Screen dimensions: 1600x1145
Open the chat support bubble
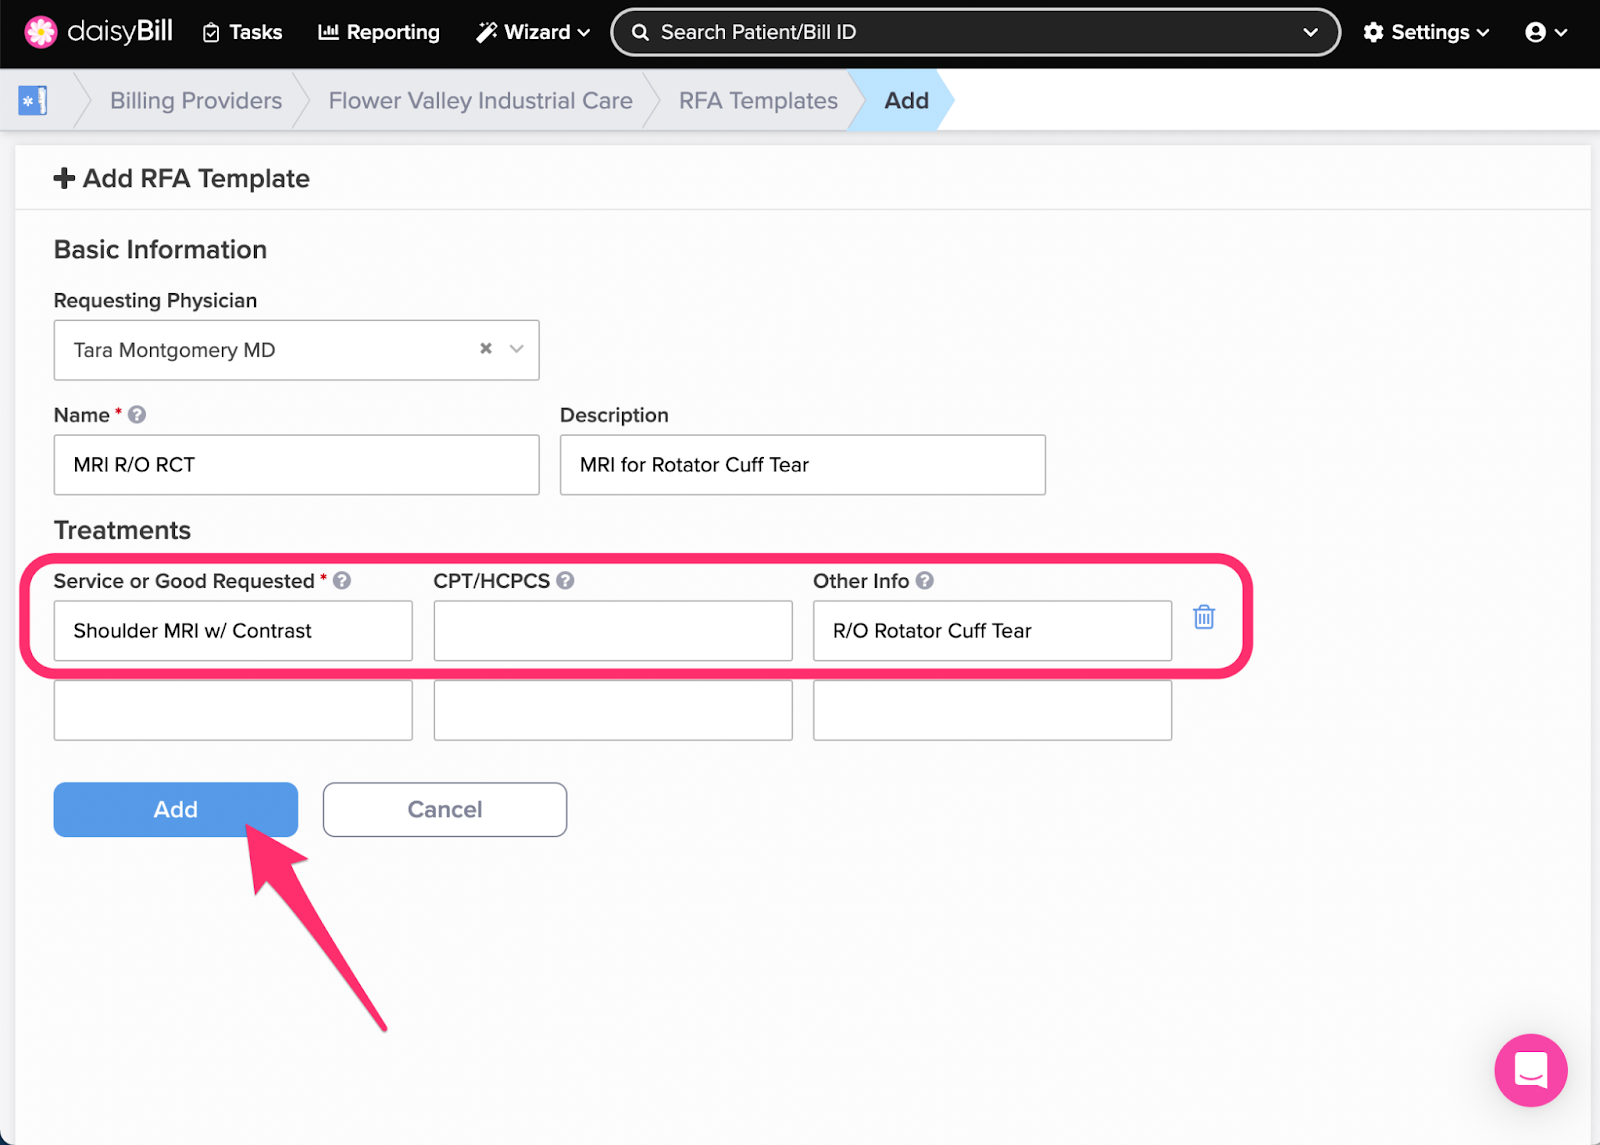coord(1530,1070)
